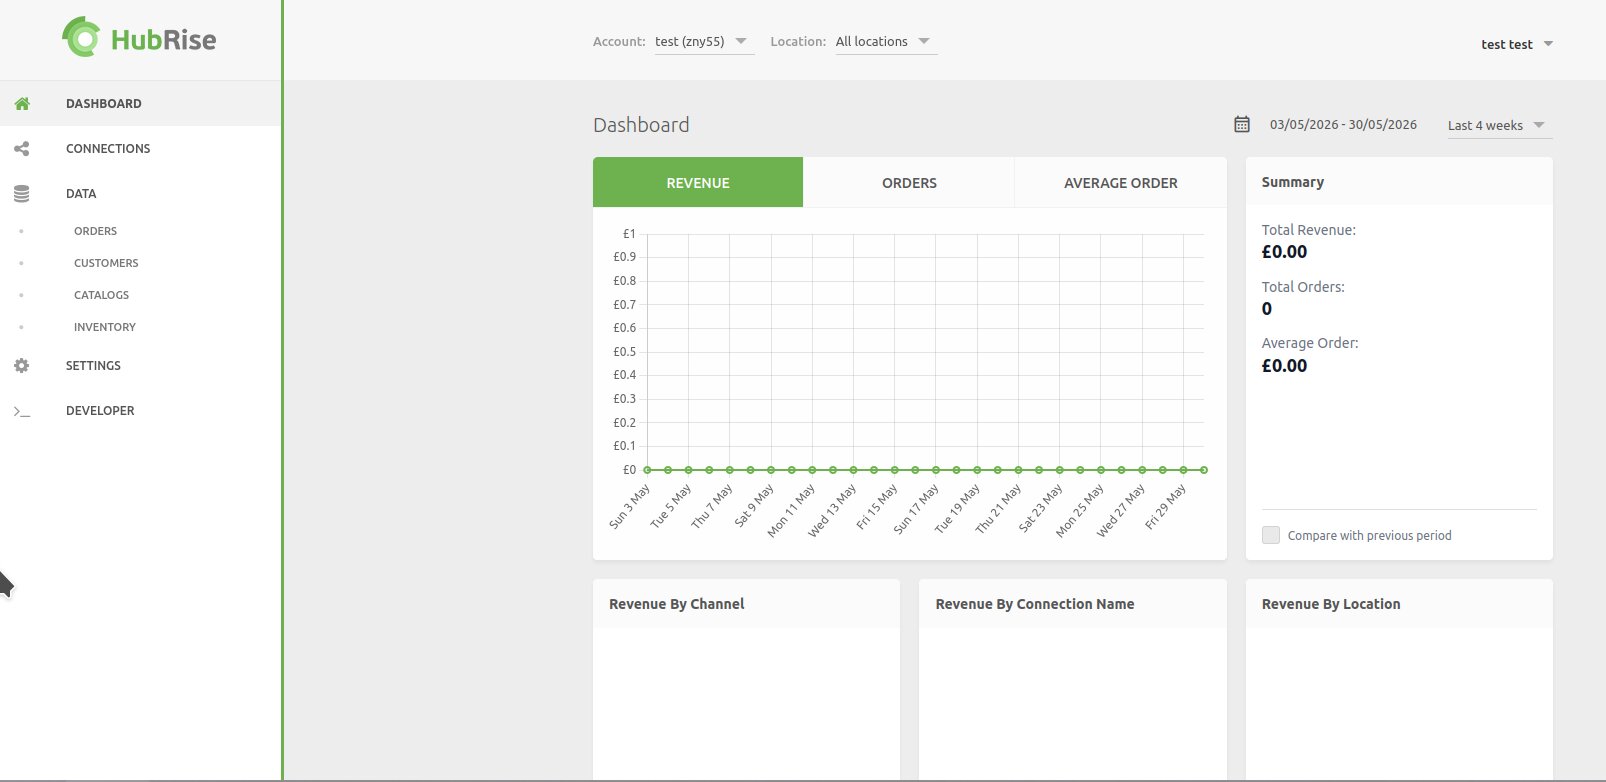Click the Developer terminal icon
Viewport: 1606px width, 782px height.
[x=22, y=411]
